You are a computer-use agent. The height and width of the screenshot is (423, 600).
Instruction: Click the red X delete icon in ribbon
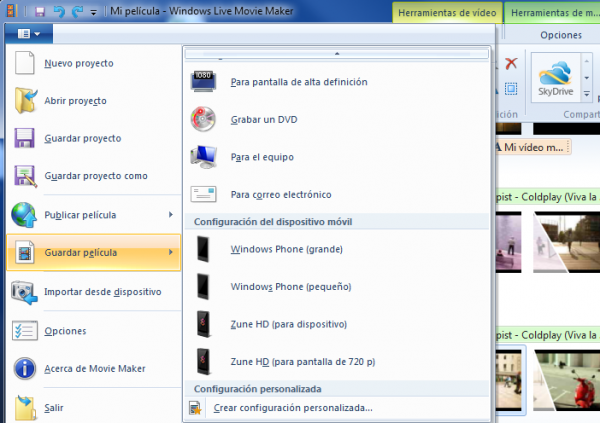point(511,64)
